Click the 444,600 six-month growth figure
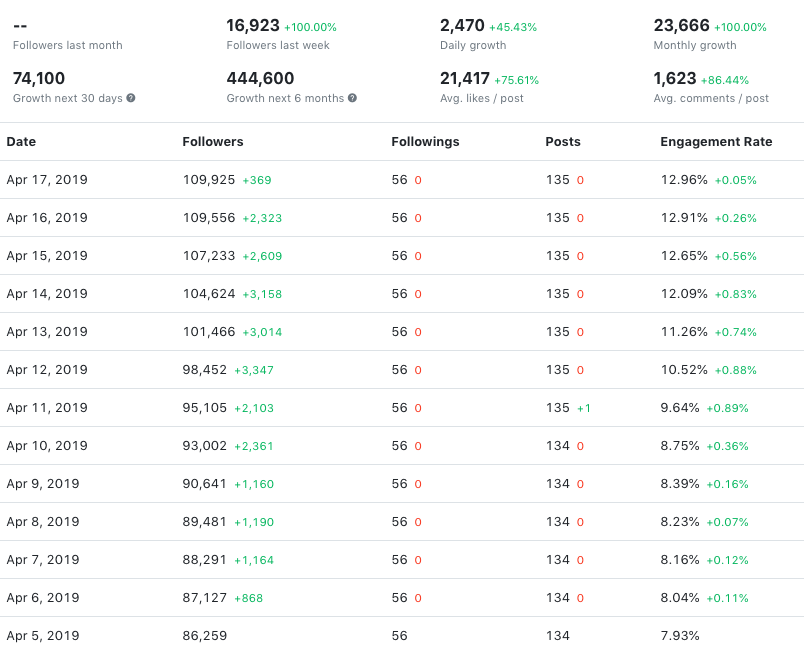Screen dimensions: 804x651 pos(260,78)
